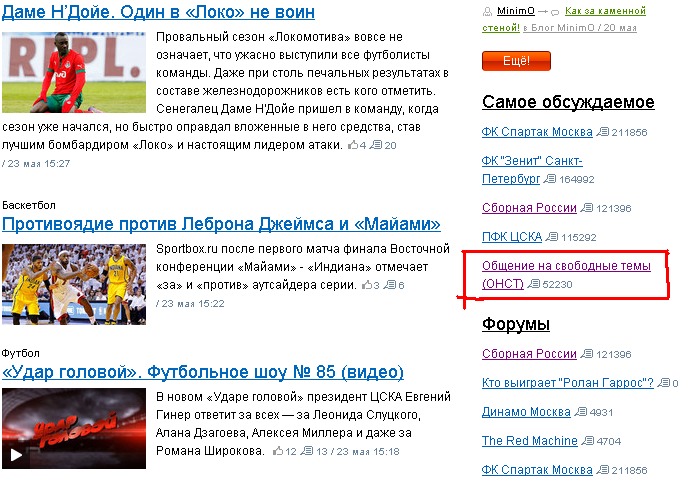Click user avatar icon beside MinimO
Screen dimensions: 695x482
(487, 12)
